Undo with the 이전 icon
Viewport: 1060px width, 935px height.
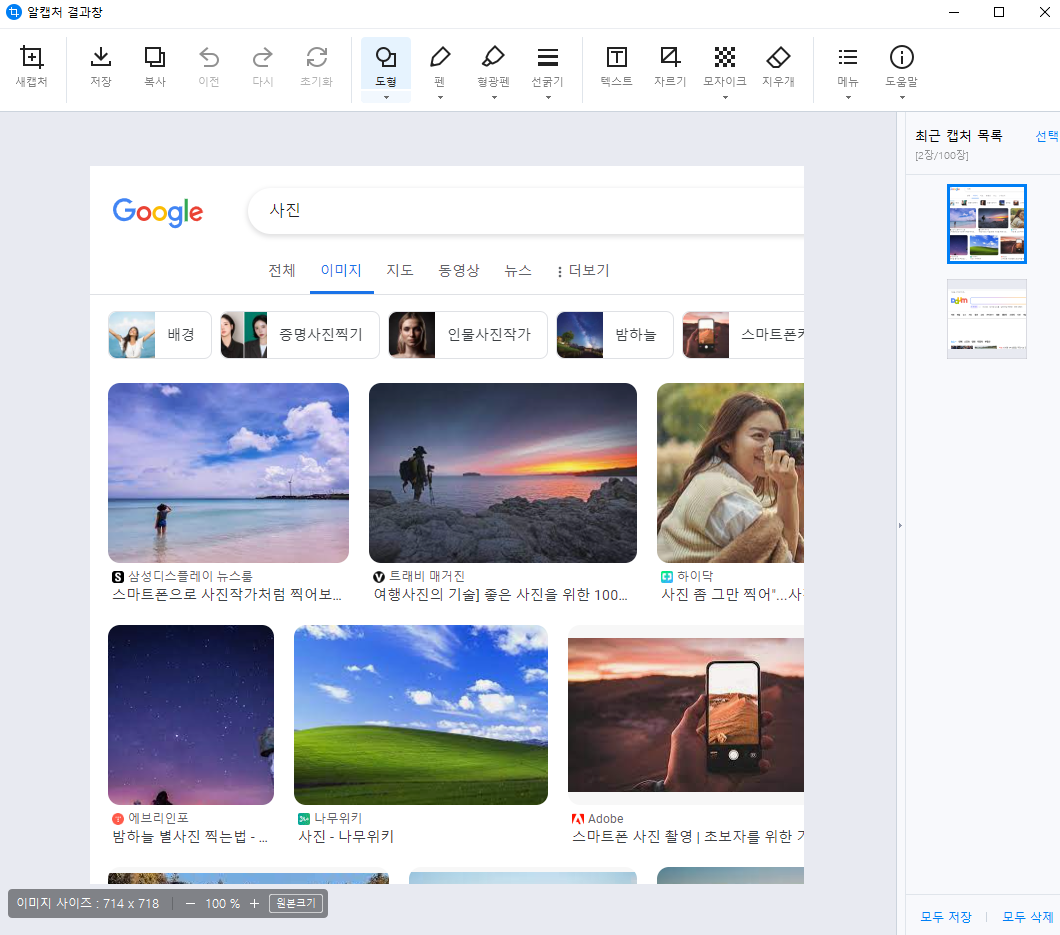tap(209, 66)
